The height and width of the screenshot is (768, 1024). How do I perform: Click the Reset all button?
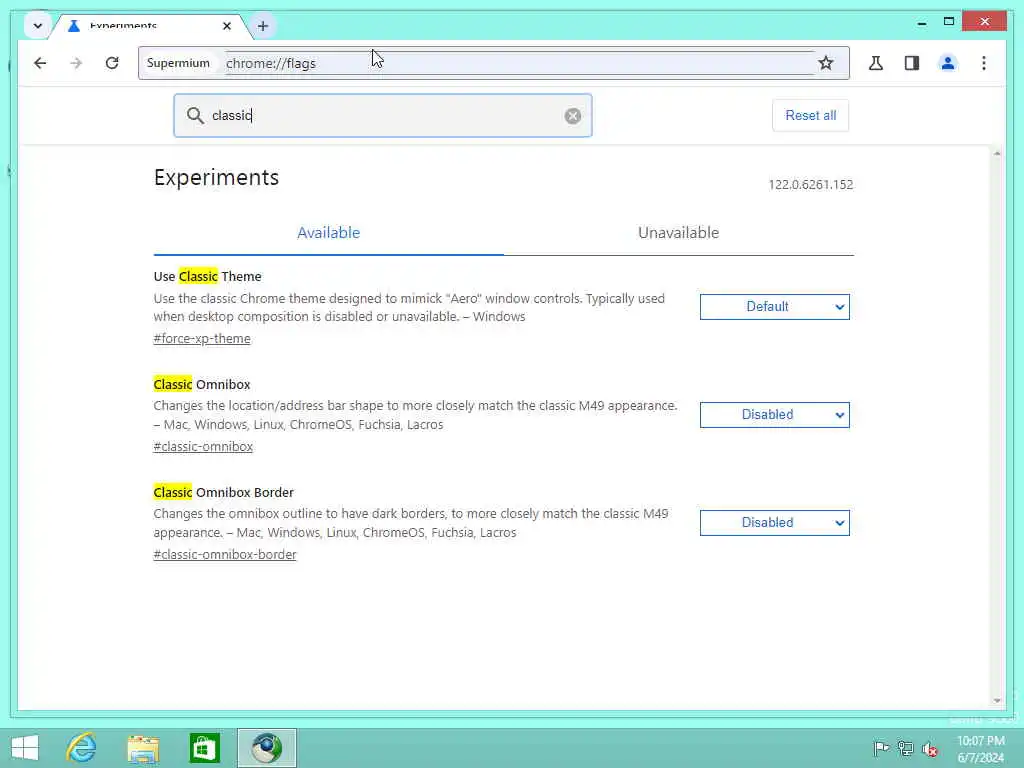[x=810, y=116]
